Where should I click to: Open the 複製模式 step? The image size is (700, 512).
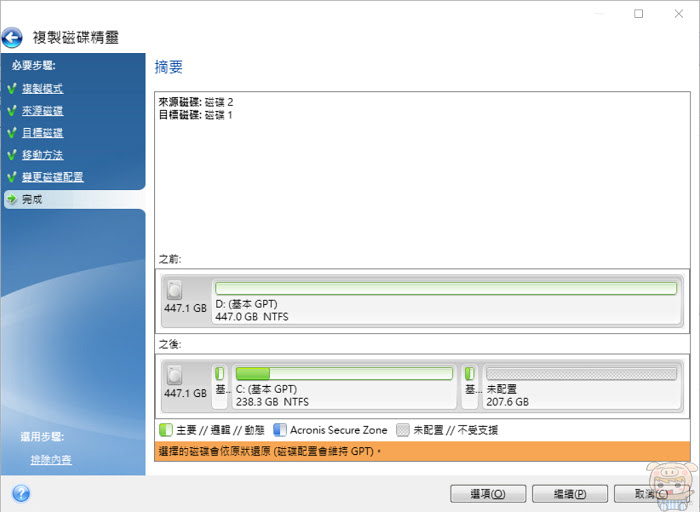(43, 88)
